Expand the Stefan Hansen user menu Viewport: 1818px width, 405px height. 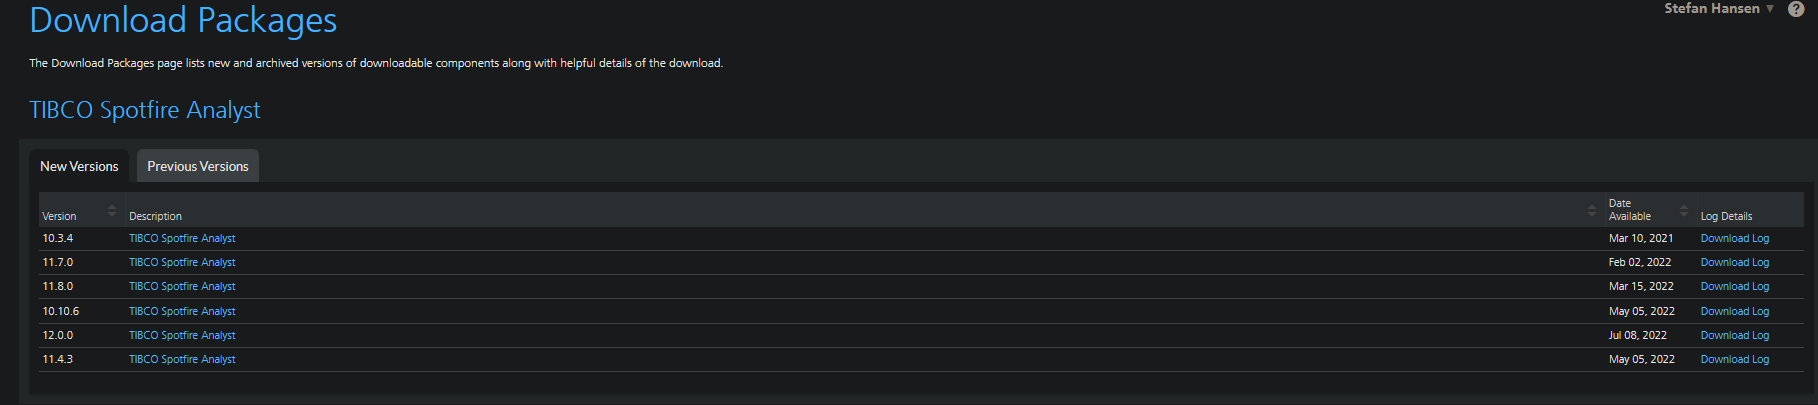coord(1719,8)
